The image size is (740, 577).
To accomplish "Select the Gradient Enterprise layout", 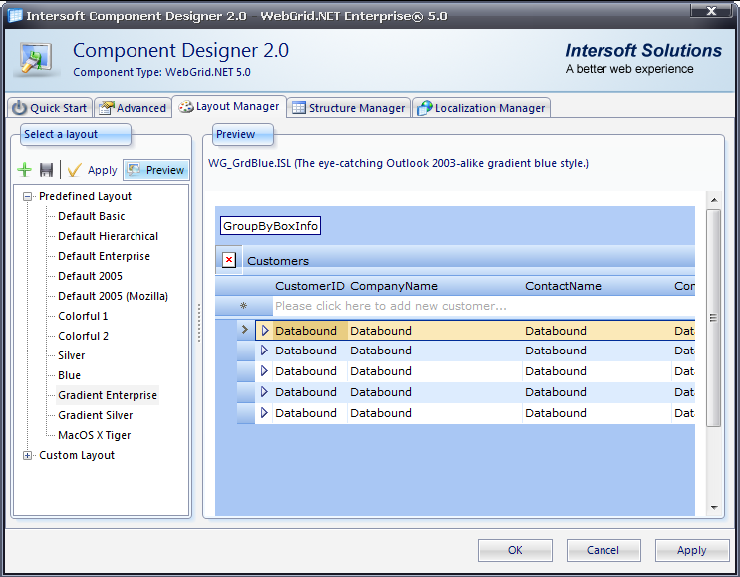I will click(x=108, y=395).
